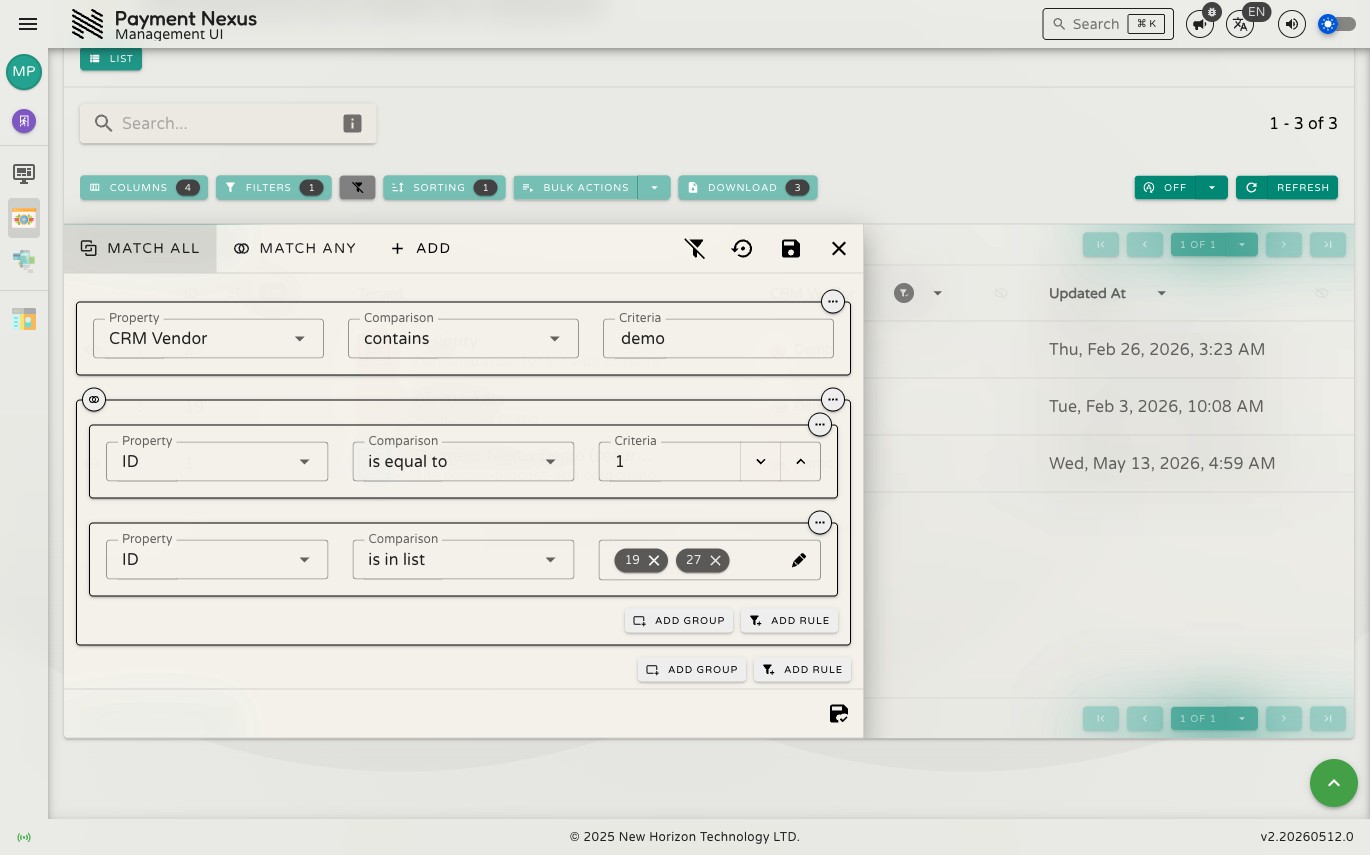This screenshot has height=855, width=1370.
Task: Click the DOWNLOAD button
Action: (x=748, y=187)
